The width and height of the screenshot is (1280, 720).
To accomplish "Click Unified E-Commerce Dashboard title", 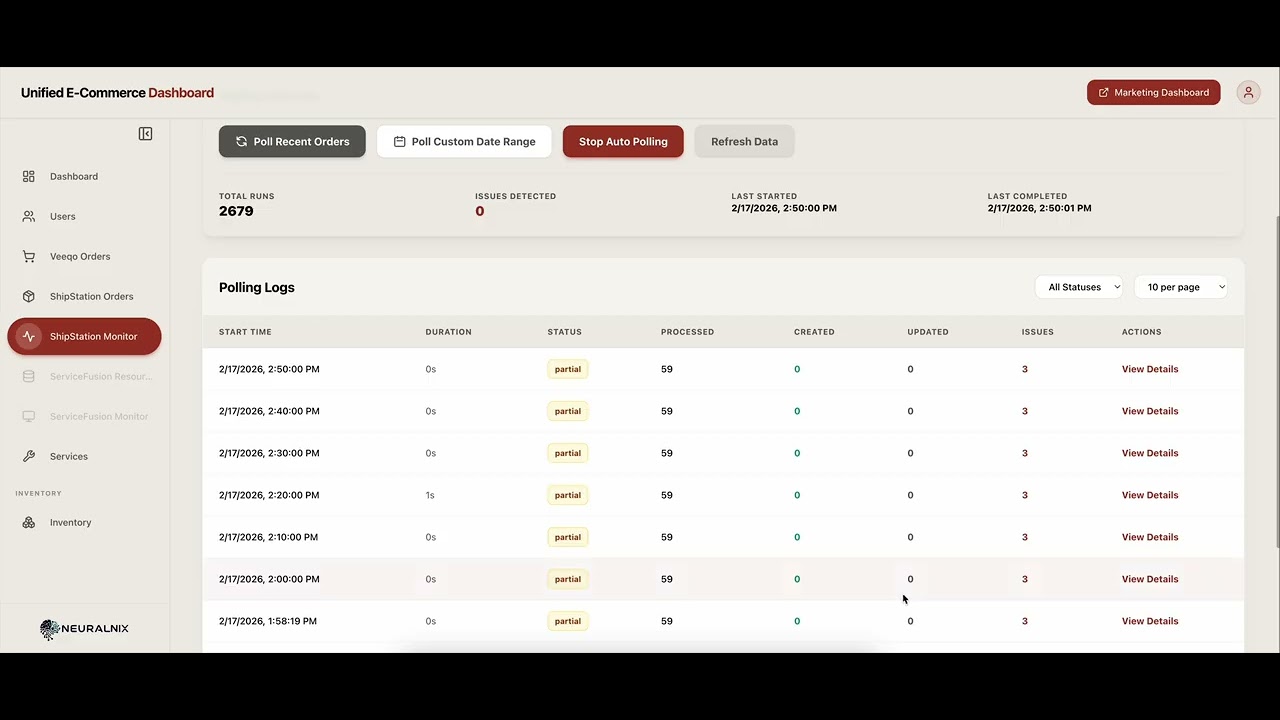I will pos(117,93).
